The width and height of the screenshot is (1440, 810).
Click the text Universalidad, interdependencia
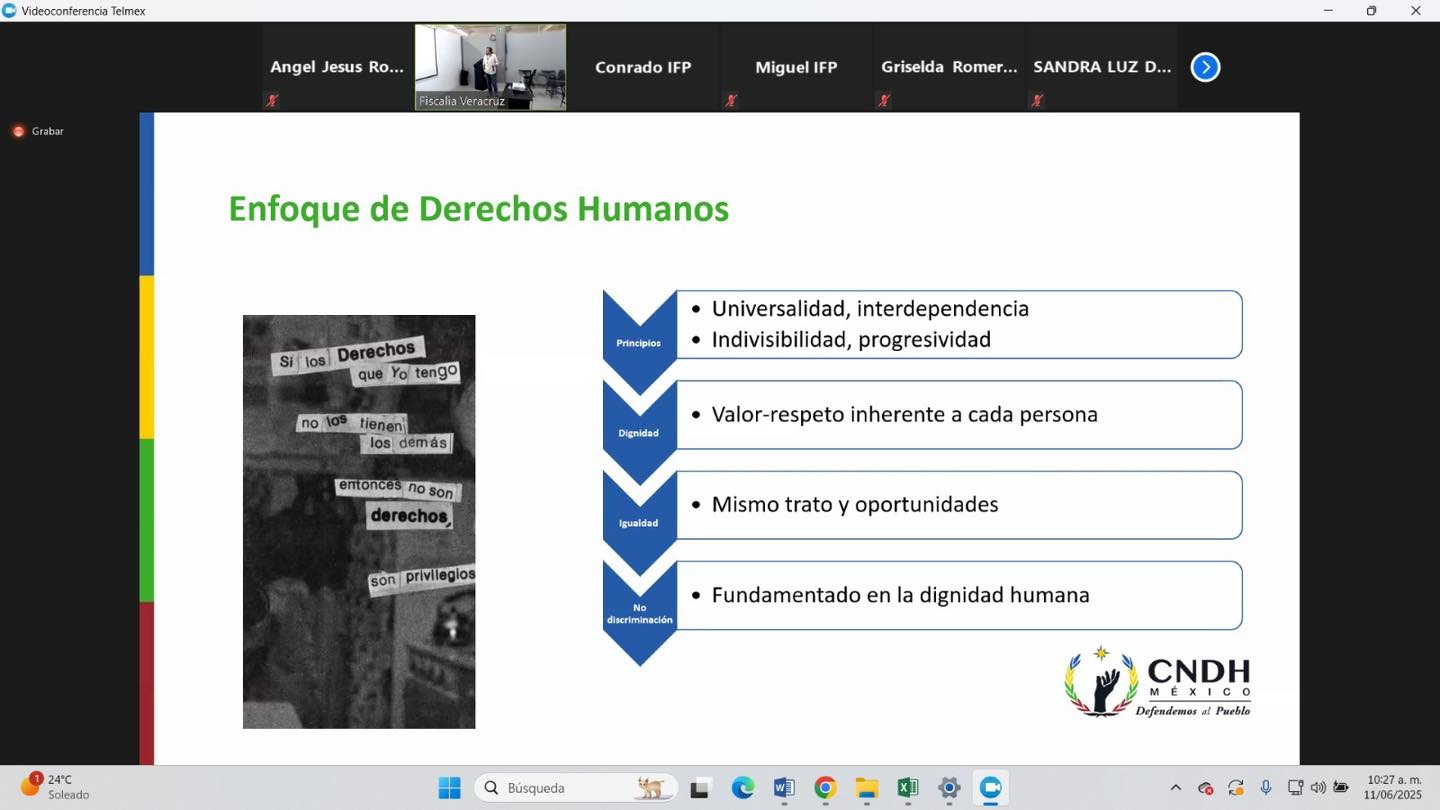coord(870,308)
